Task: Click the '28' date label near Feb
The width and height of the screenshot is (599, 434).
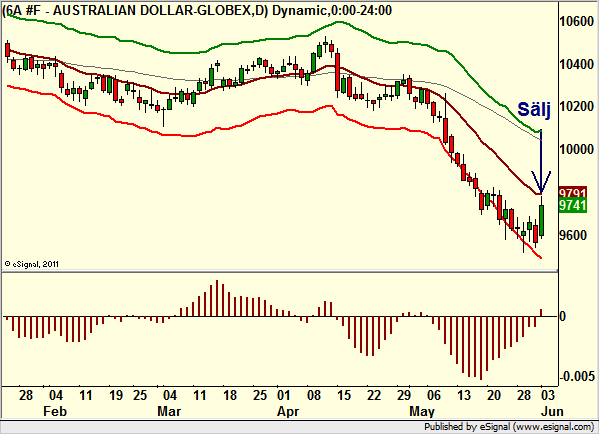Action: point(25,395)
